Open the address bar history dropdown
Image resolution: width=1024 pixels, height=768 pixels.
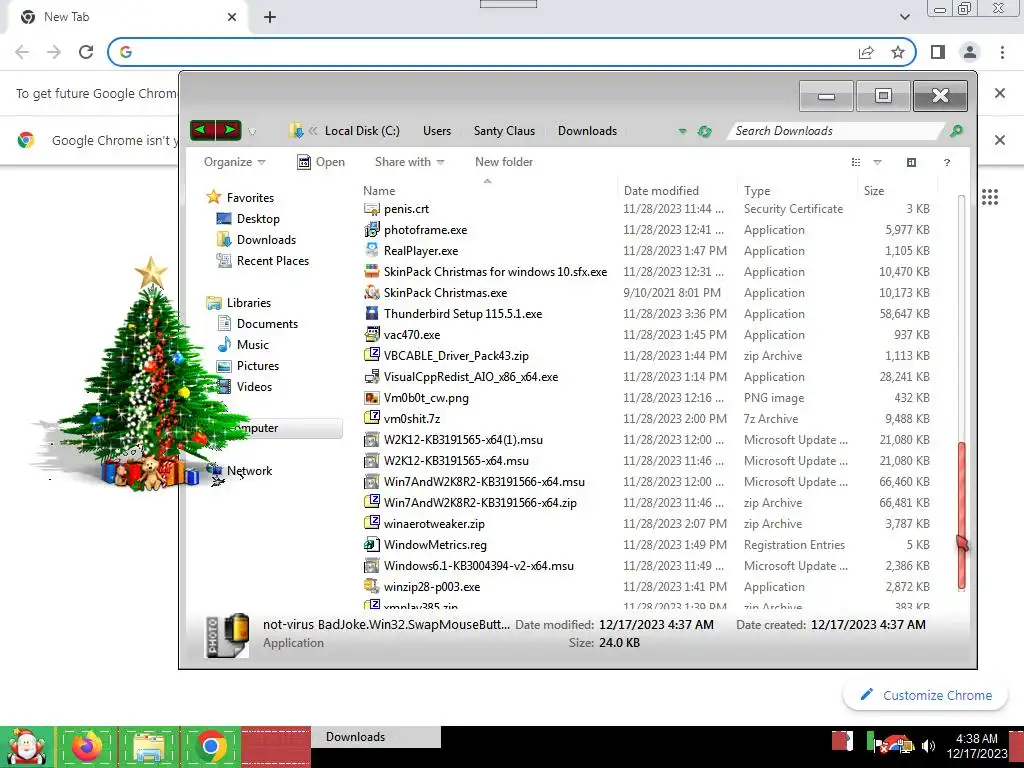point(682,131)
